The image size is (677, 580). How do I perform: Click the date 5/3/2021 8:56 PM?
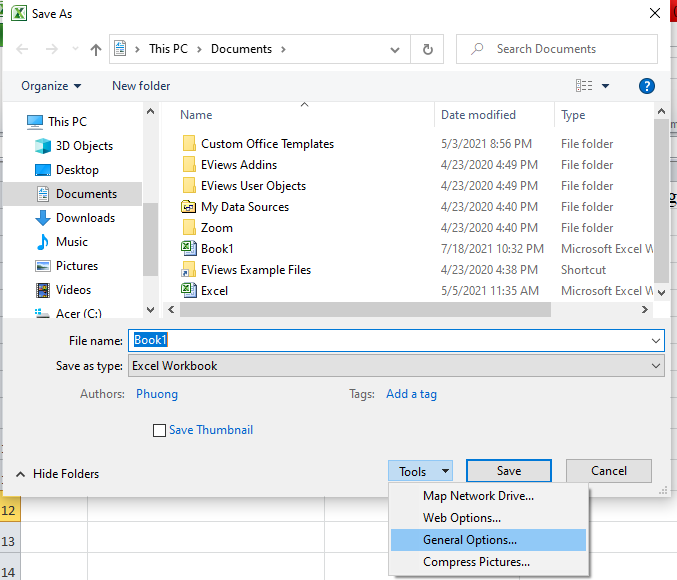tap(486, 144)
